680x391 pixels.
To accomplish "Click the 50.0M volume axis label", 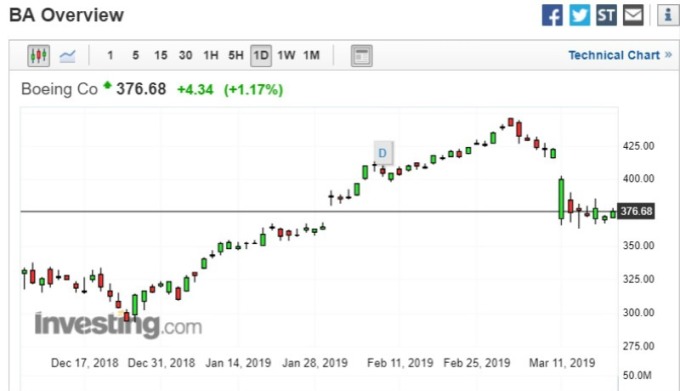I will pos(637,375).
